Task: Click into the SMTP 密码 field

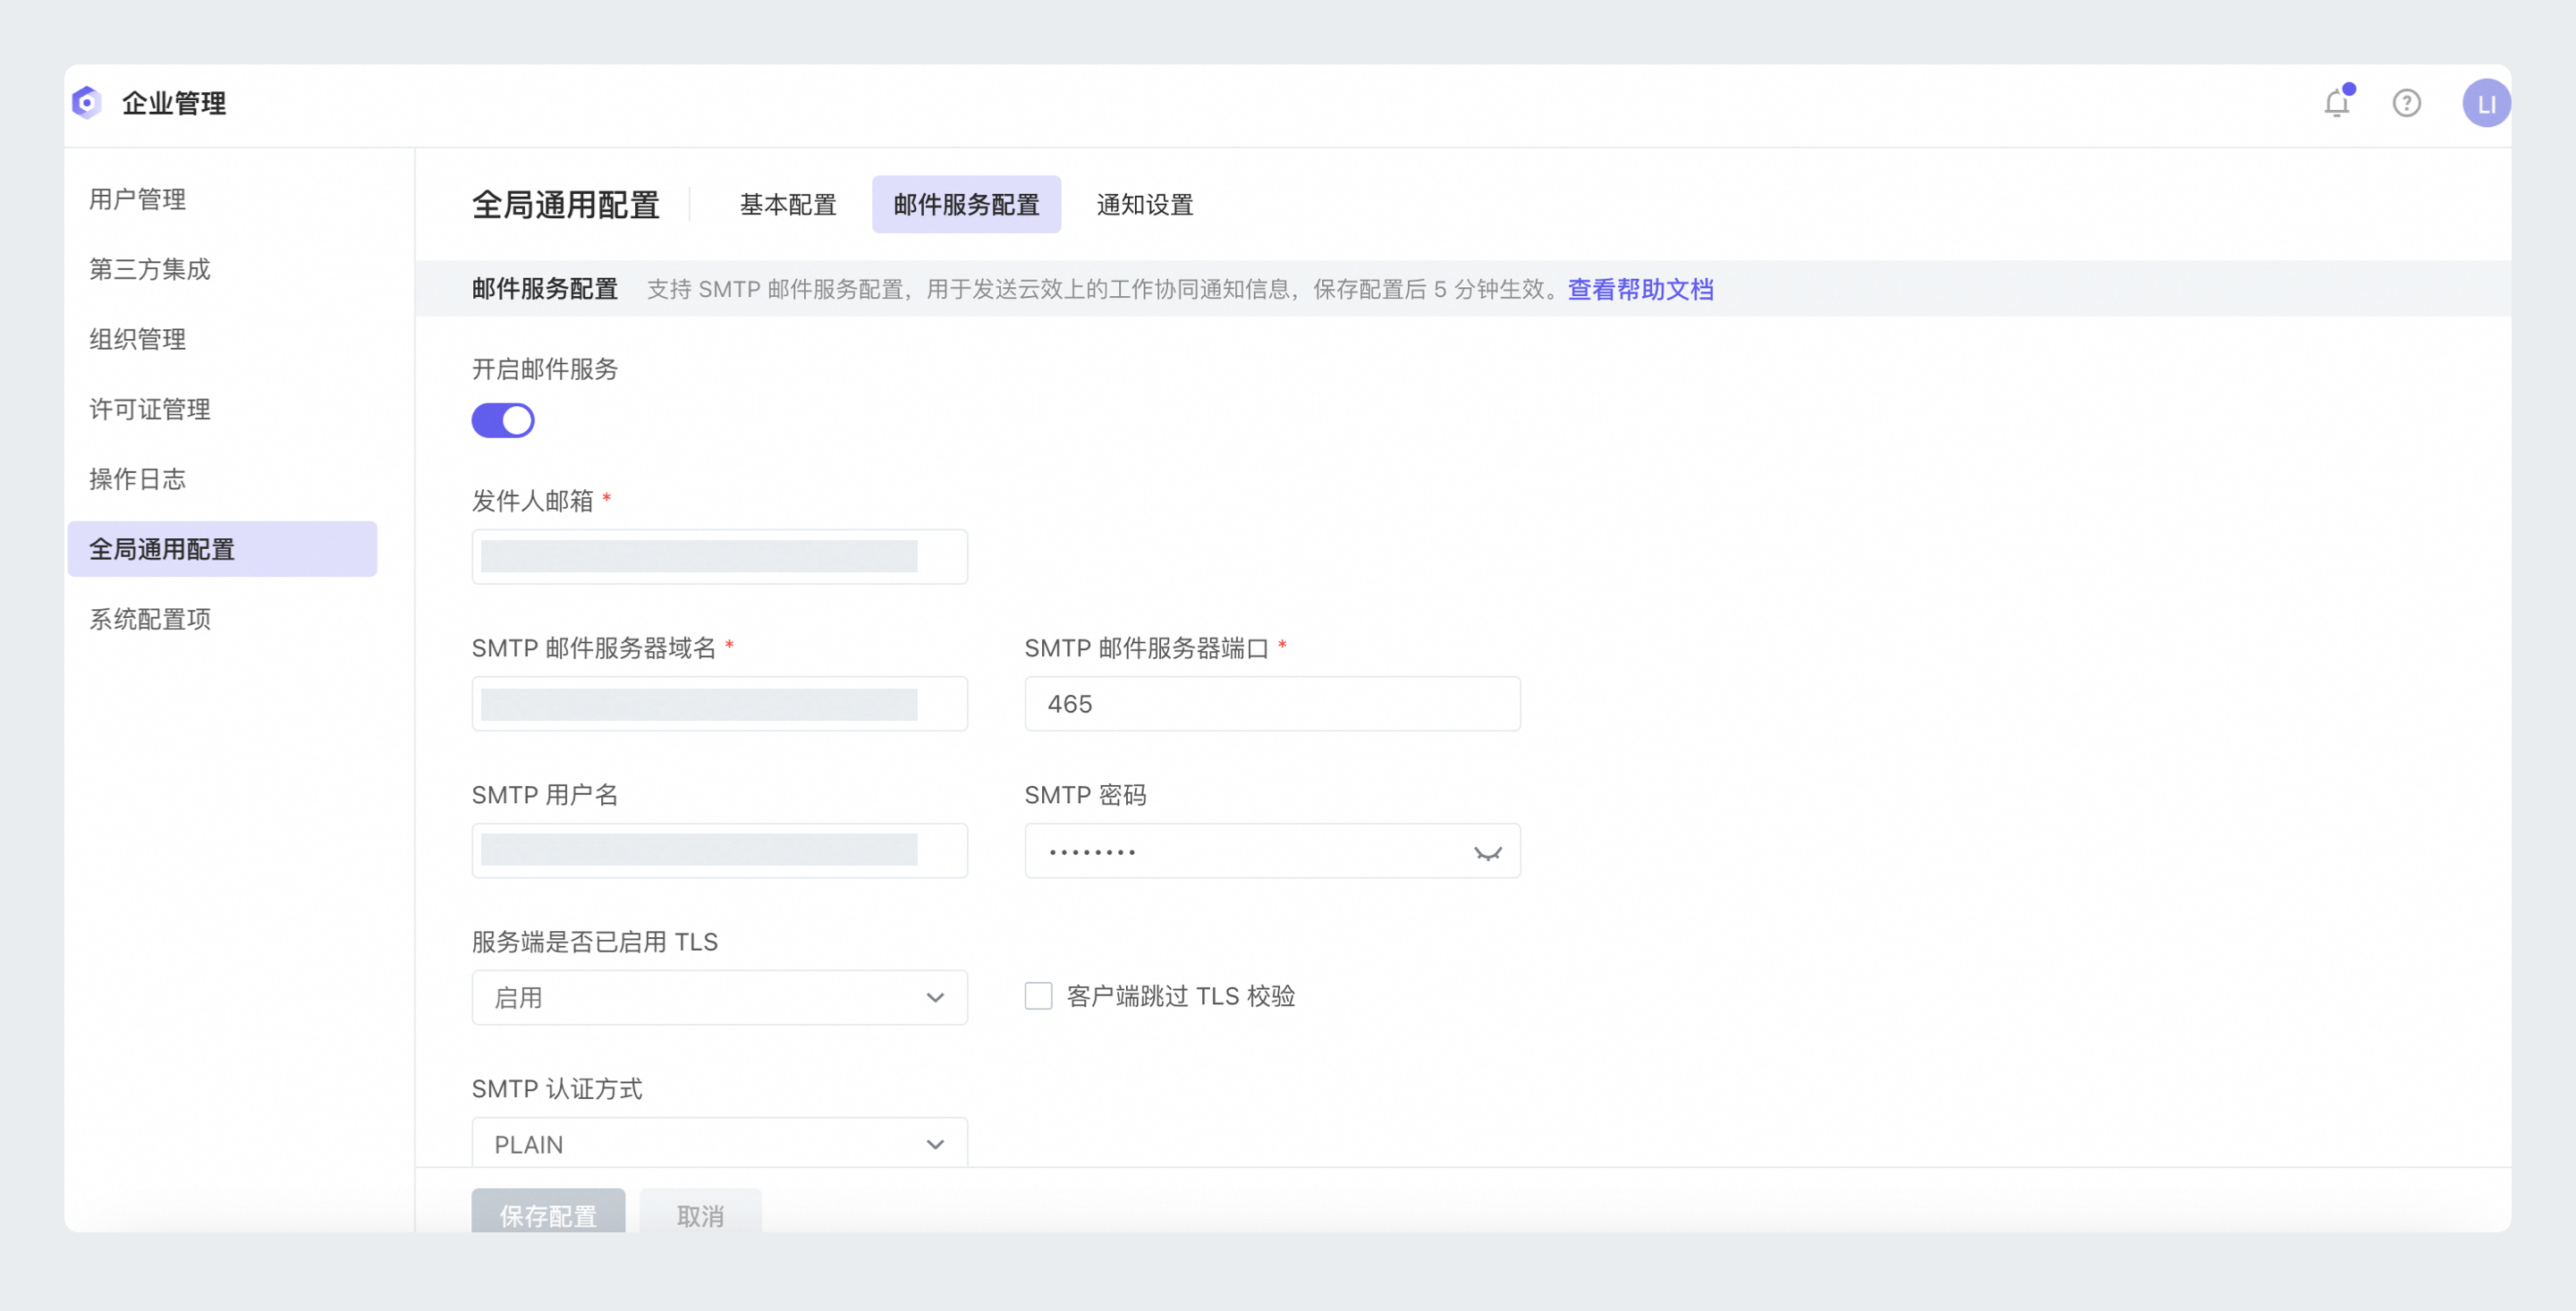Action: (1272, 850)
